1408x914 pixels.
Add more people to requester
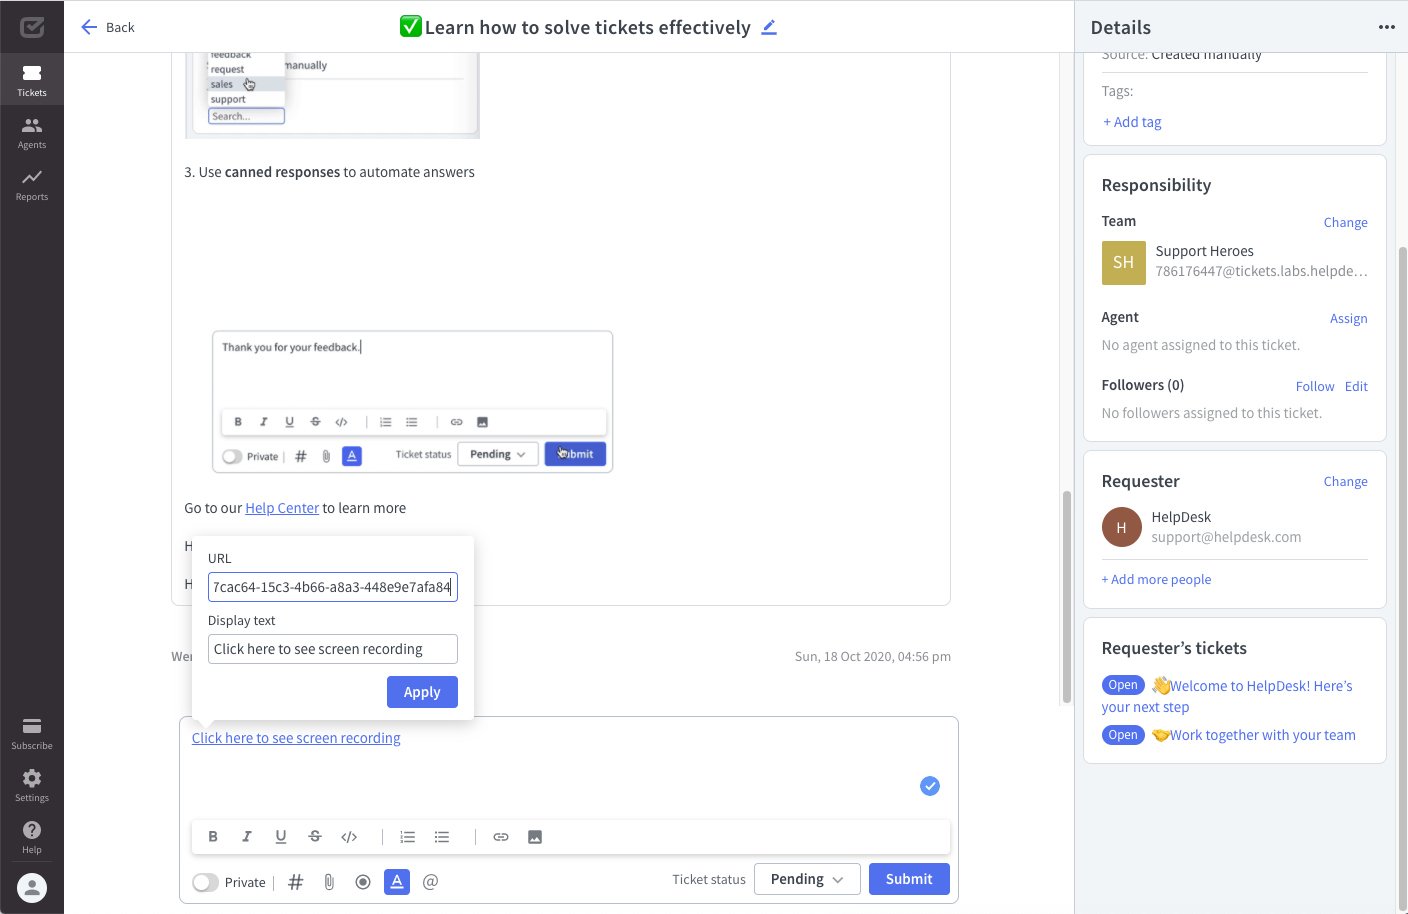click(x=1156, y=580)
